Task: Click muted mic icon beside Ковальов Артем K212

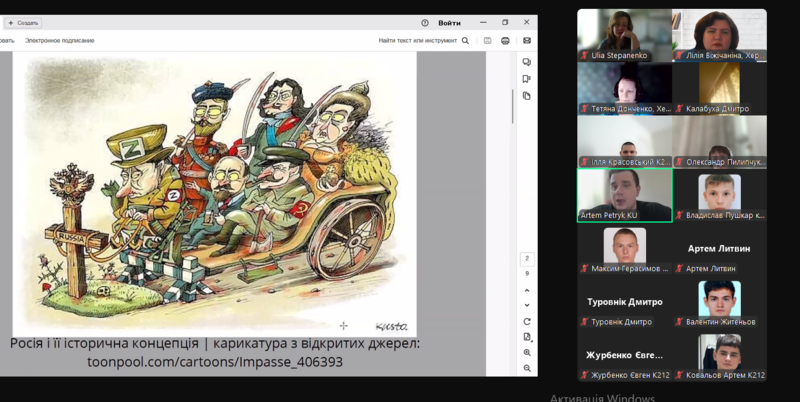Action: coord(680,375)
